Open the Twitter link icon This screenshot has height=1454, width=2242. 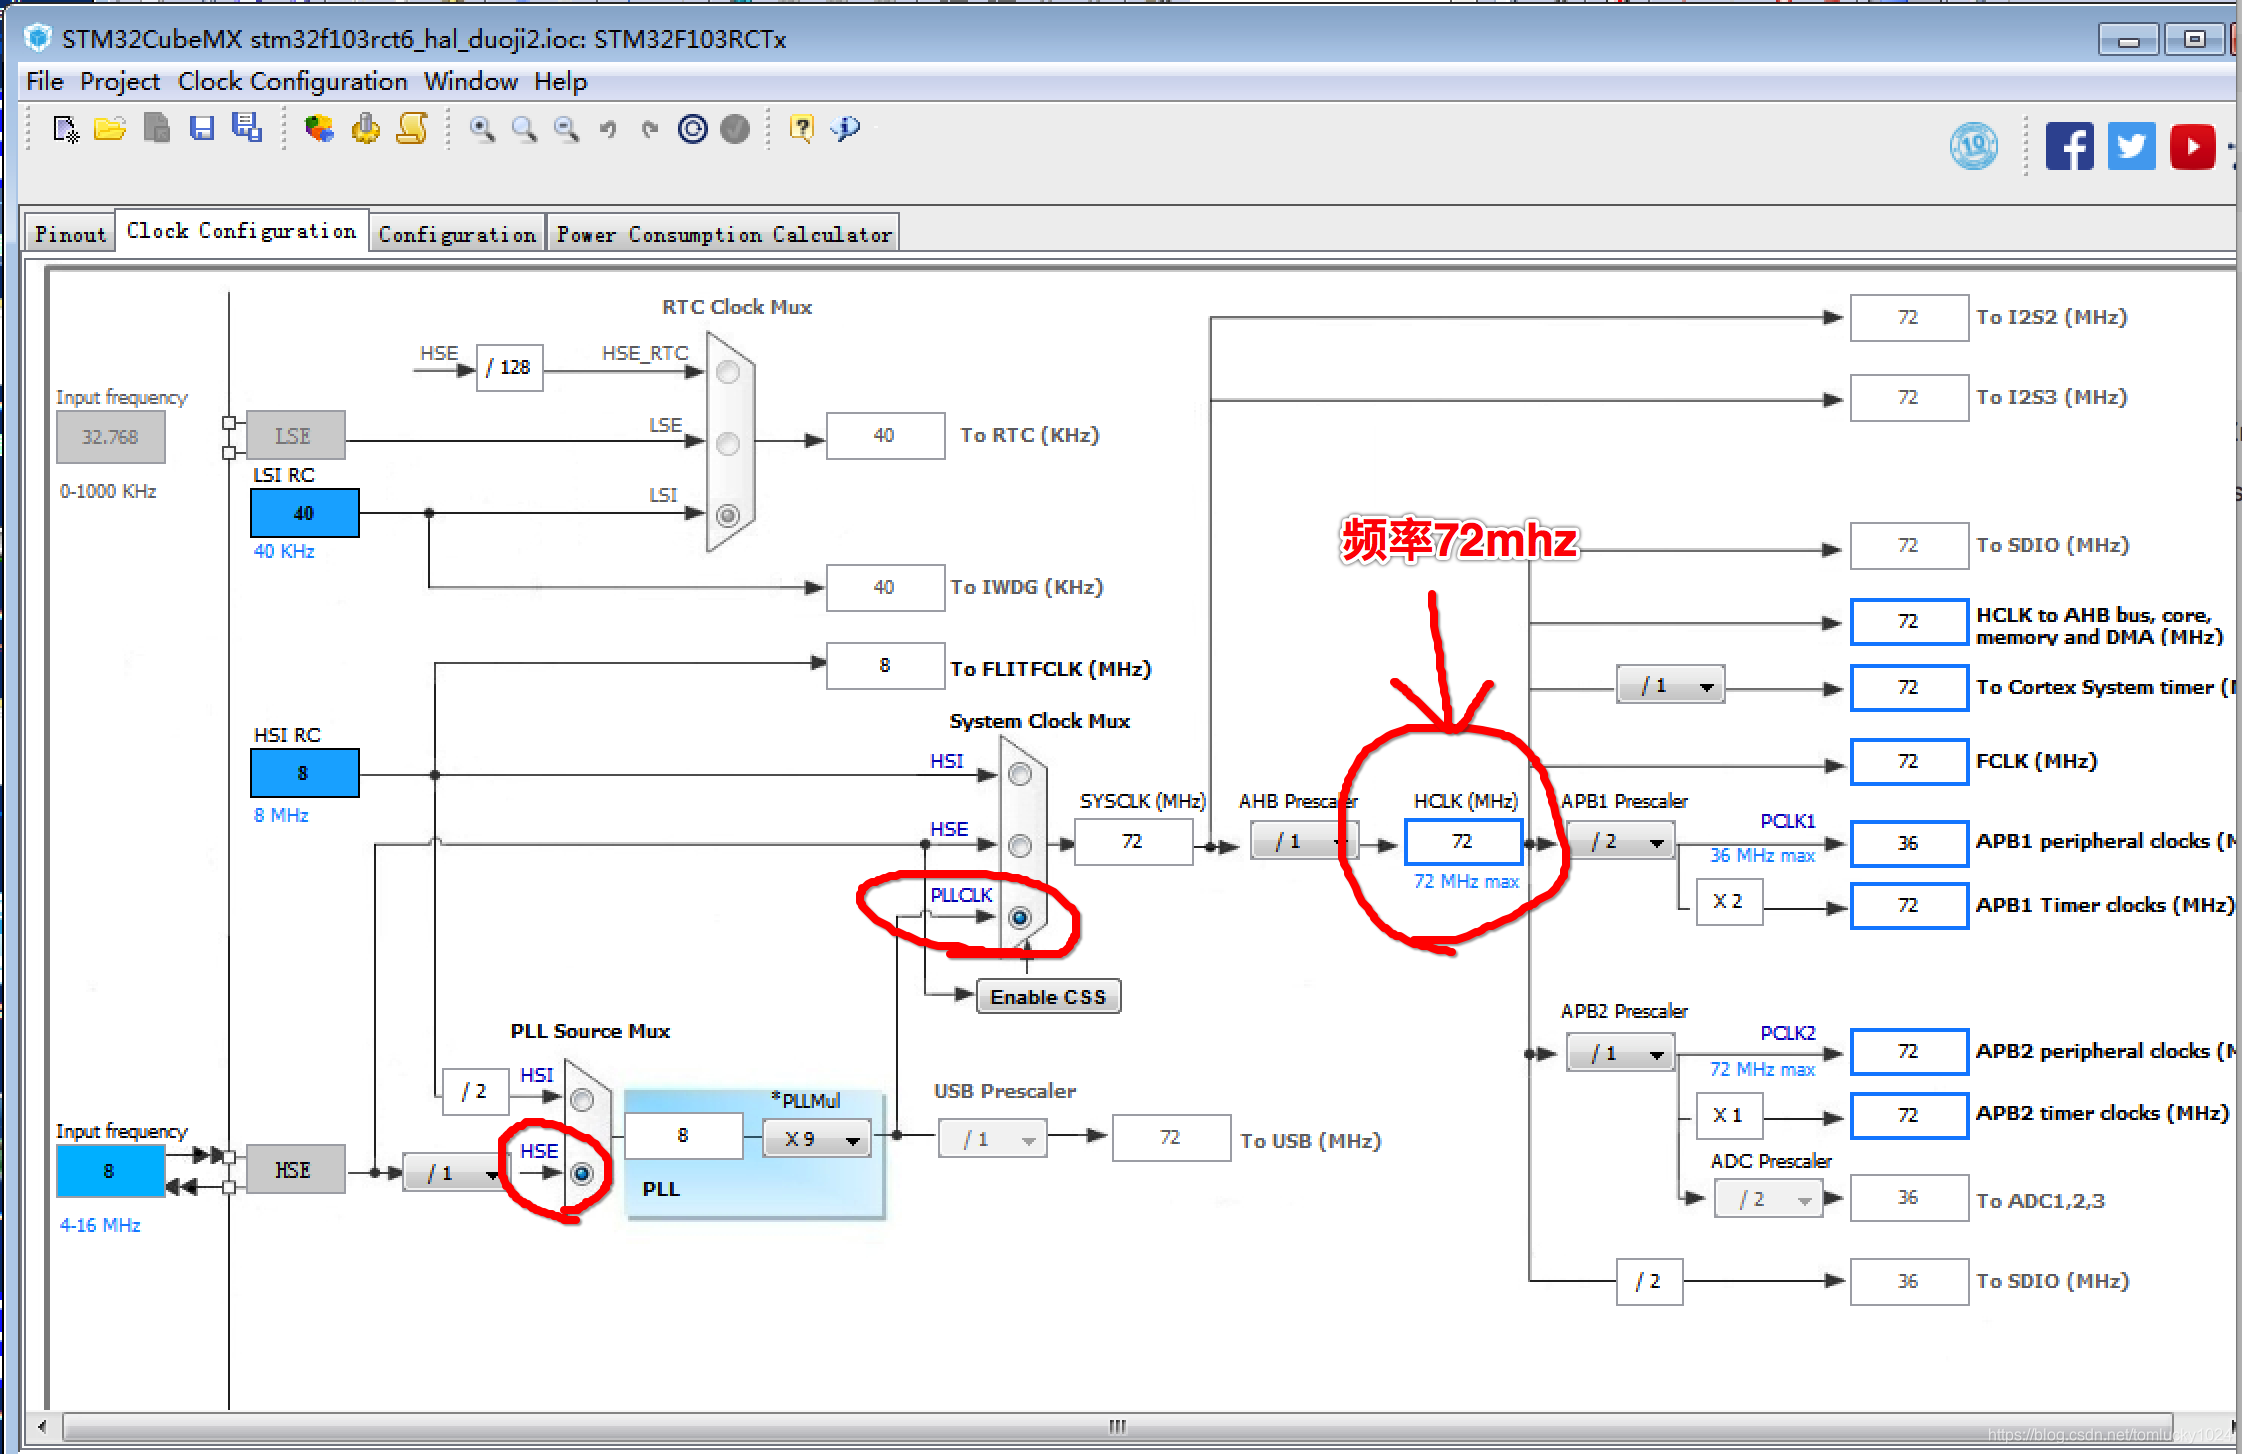pyautogui.click(x=2132, y=147)
